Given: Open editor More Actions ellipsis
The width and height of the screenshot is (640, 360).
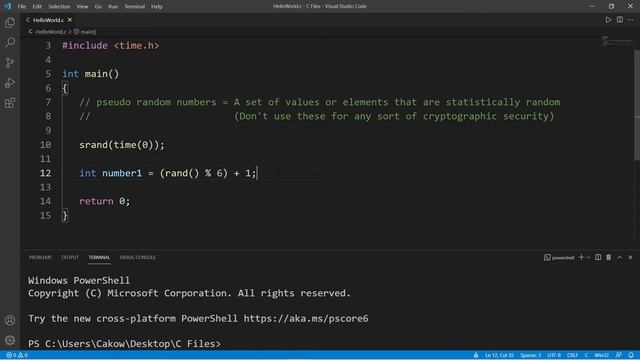Looking at the screenshot, I should tap(631, 20).
